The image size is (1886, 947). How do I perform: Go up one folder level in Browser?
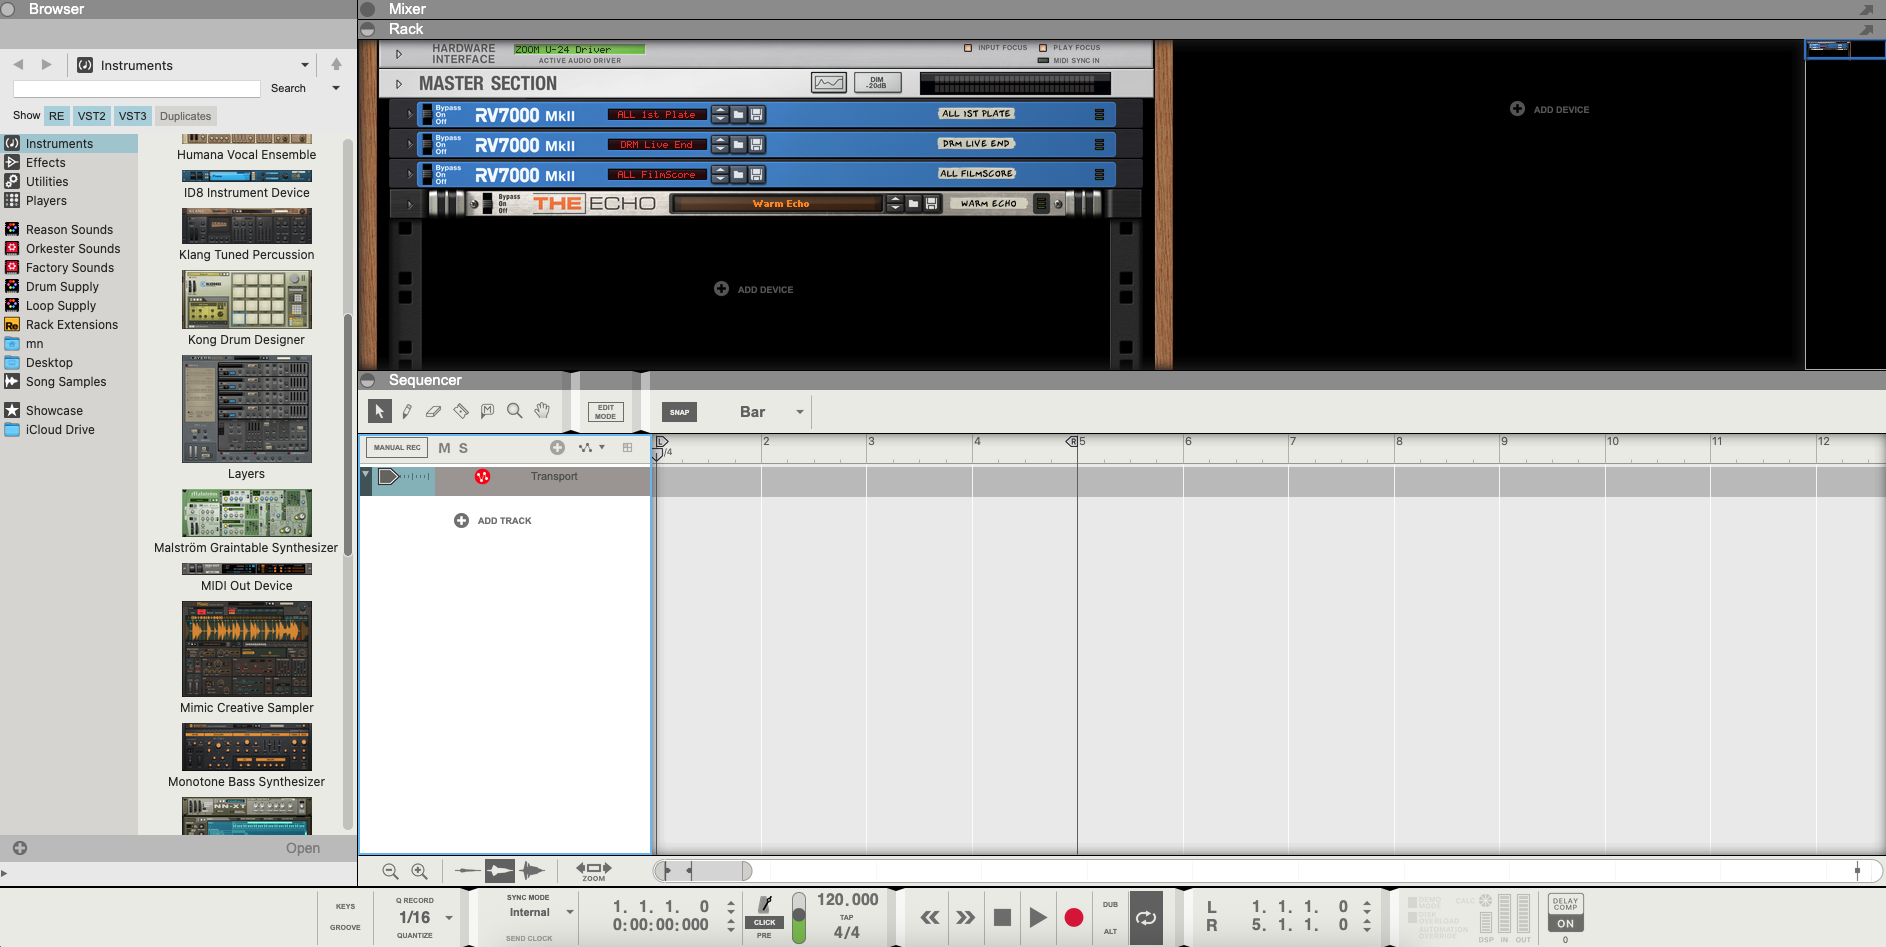(336, 65)
